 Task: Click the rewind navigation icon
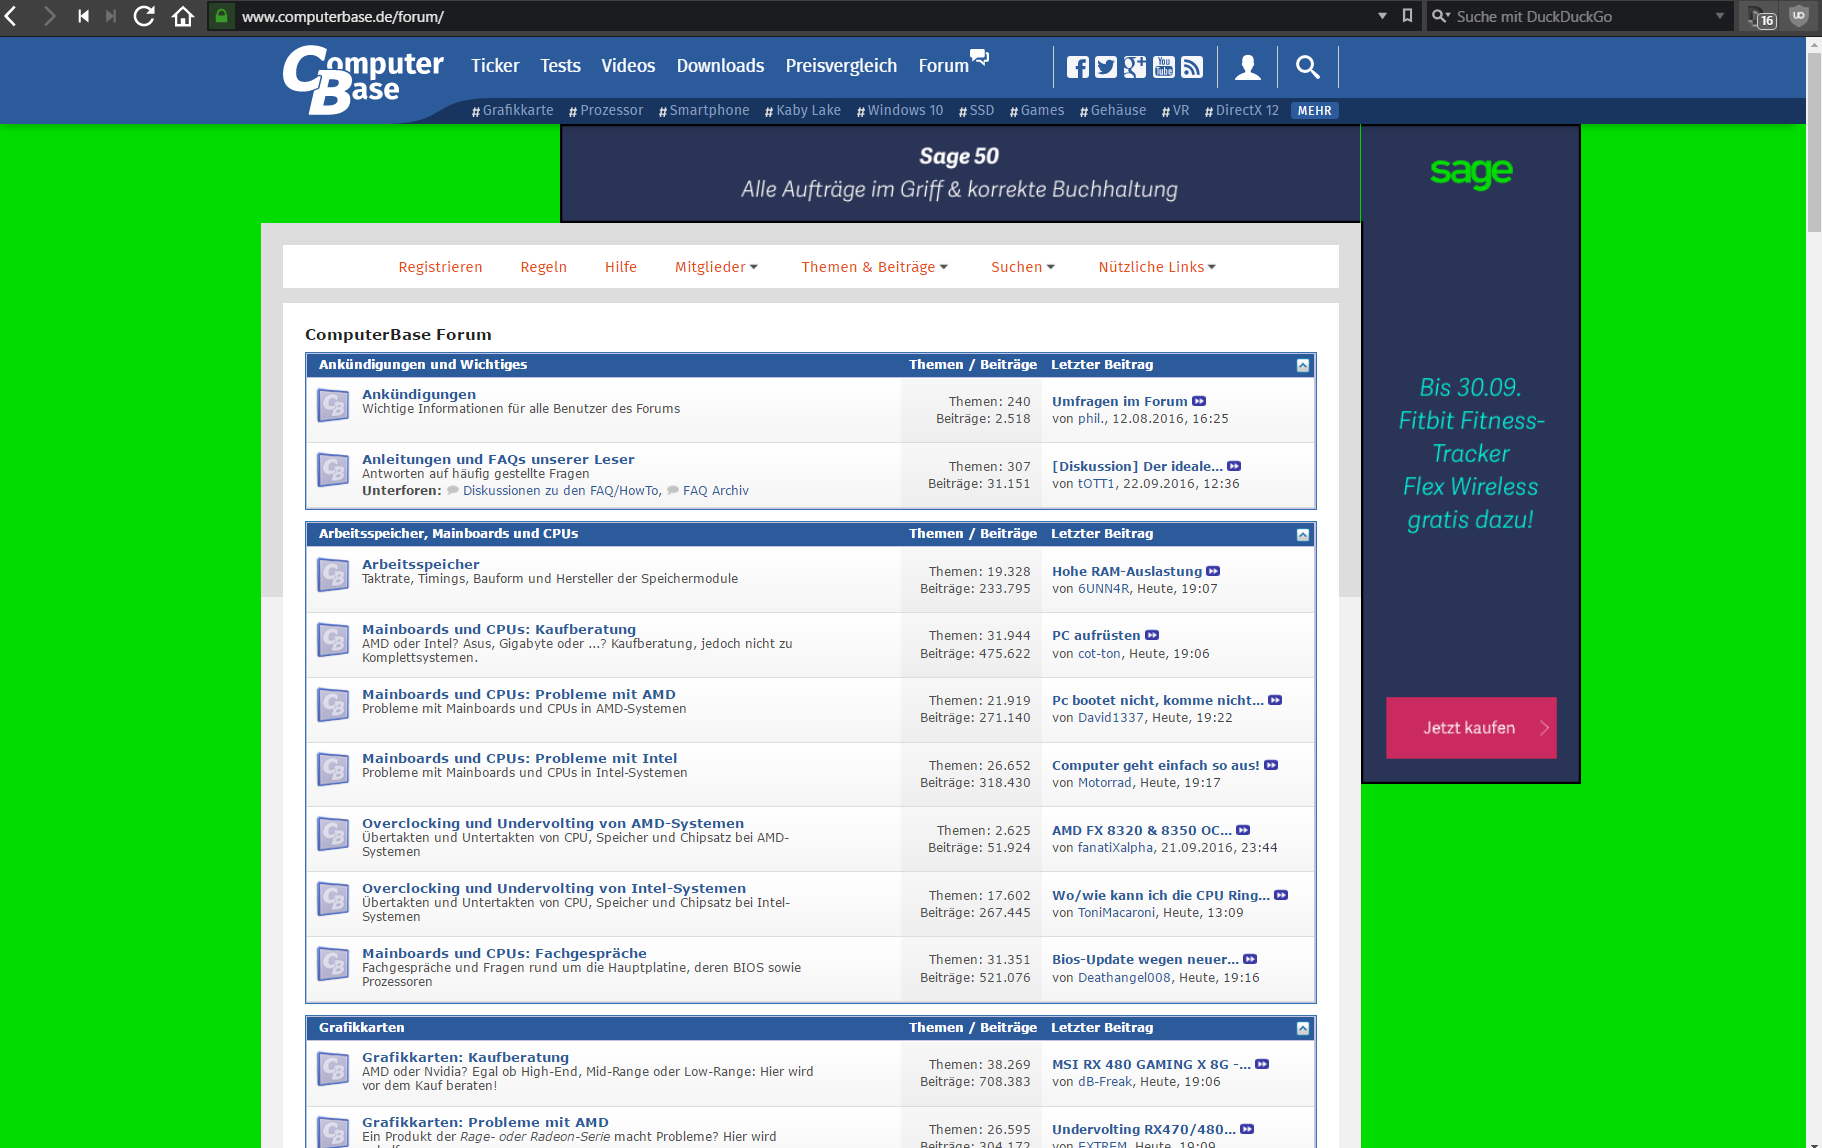click(83, 16)
